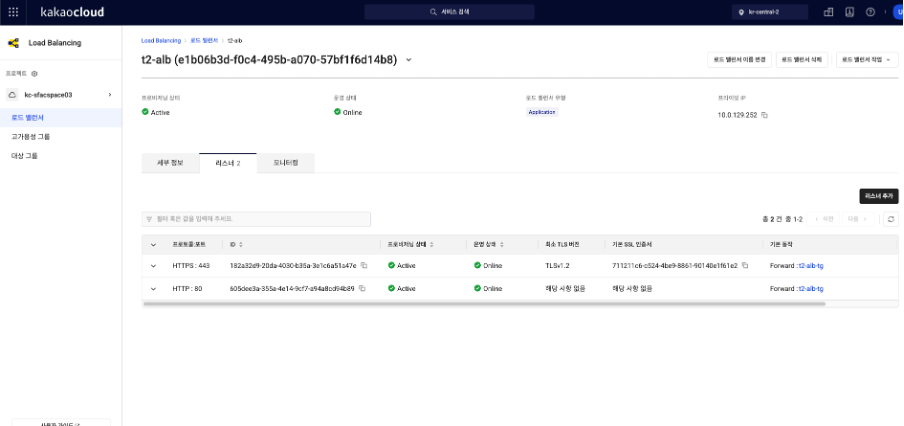Open t2-alb-tg link in HTTPS row
The image size is (904, 426).
[811, 266]
